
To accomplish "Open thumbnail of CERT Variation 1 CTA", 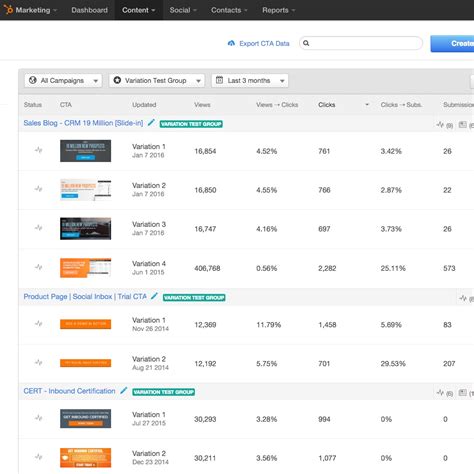I will (x=85, y=419).
